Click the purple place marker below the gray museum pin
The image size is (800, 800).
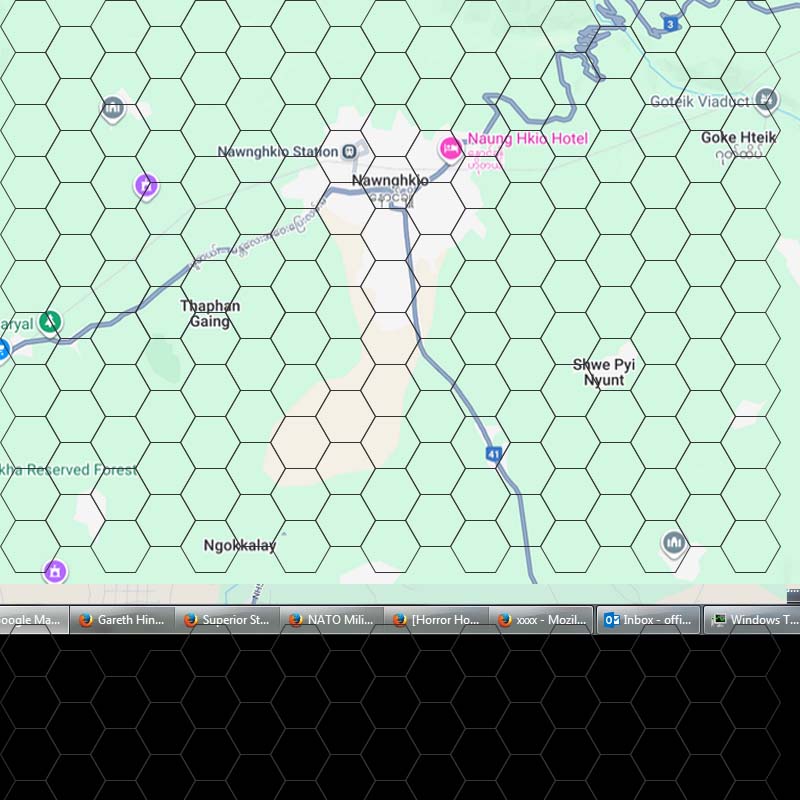click(146, 187)
